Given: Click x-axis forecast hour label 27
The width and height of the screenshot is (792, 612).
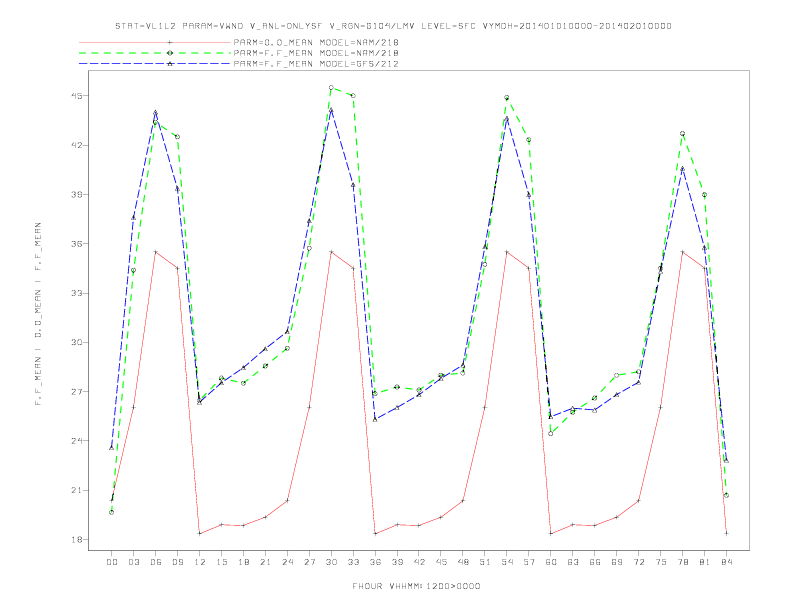Looking at the screenshot, I should pos(309,562).
